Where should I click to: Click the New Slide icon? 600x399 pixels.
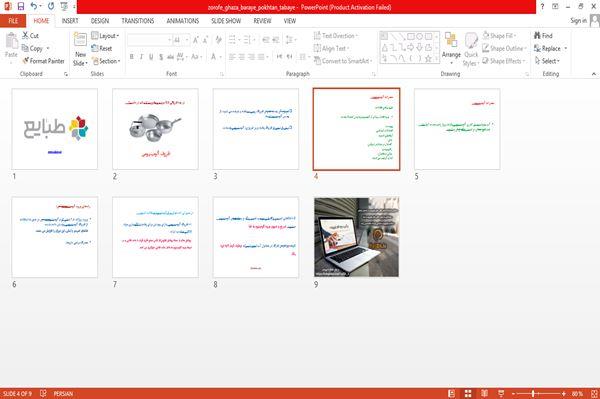pos(80,40)
